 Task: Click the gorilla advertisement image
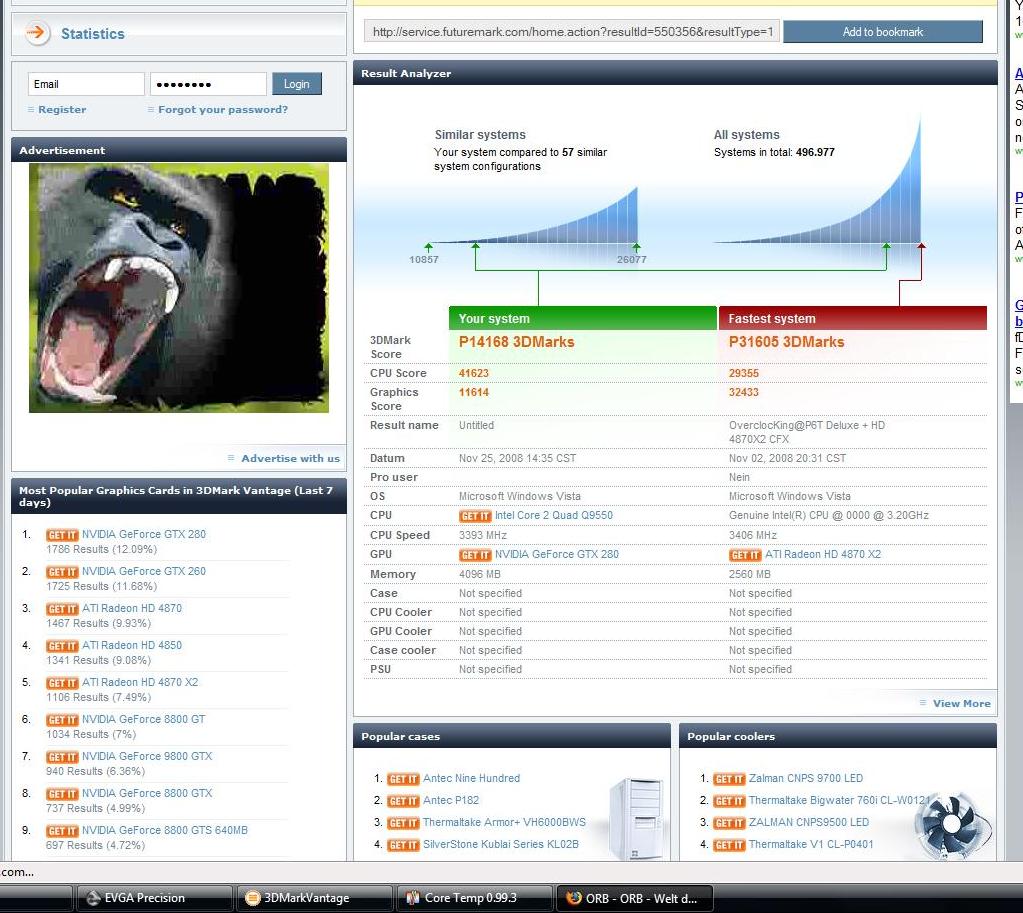179,288
